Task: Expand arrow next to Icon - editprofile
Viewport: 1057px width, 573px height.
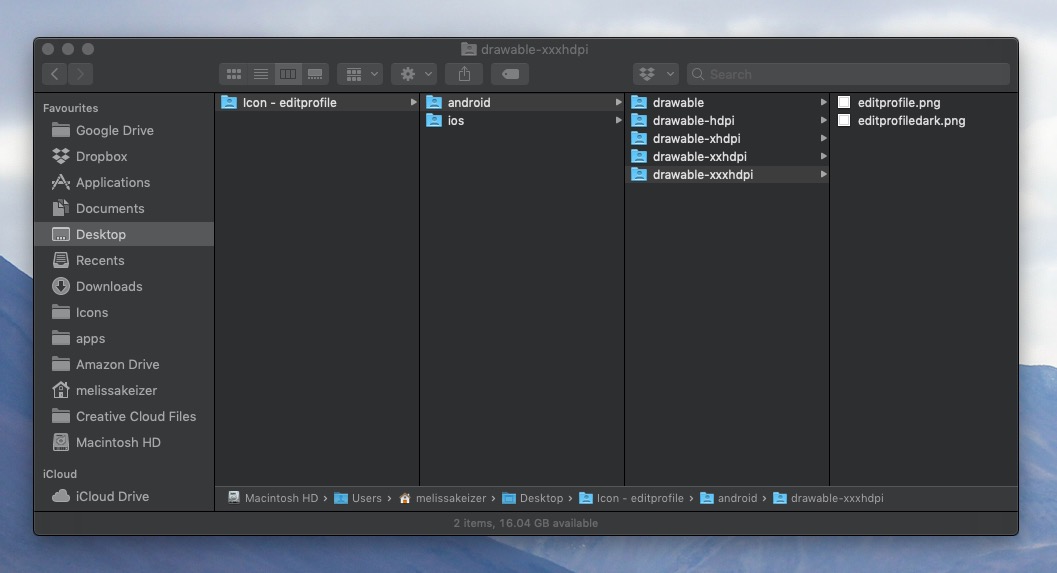Action: [413, 102]
